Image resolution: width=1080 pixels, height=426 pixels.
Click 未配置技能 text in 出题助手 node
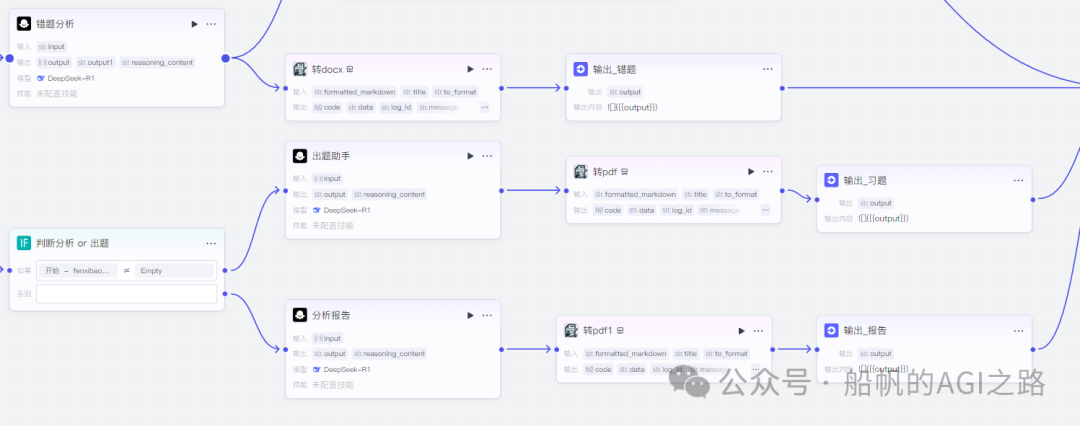coord(333,225)
